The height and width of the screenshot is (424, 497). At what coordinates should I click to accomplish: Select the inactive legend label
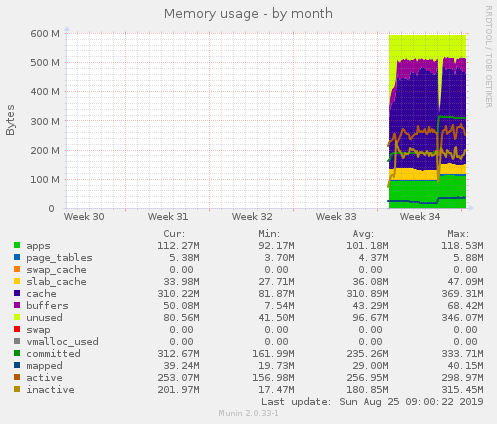coord(50,390)
